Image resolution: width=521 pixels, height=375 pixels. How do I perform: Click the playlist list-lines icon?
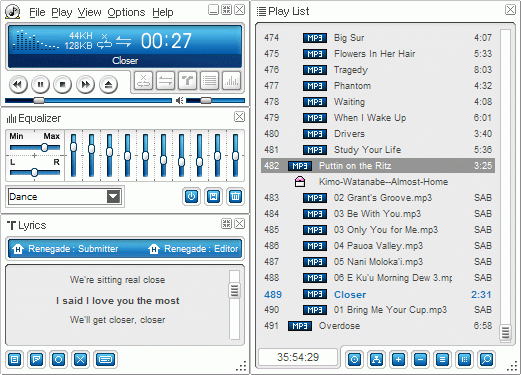pyautogui.click(x=442, y=359)
